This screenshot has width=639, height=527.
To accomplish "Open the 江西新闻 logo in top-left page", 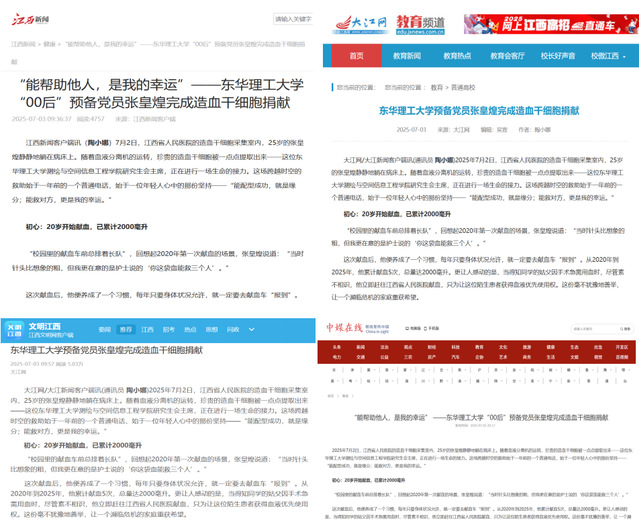I will tap(31, 19).
